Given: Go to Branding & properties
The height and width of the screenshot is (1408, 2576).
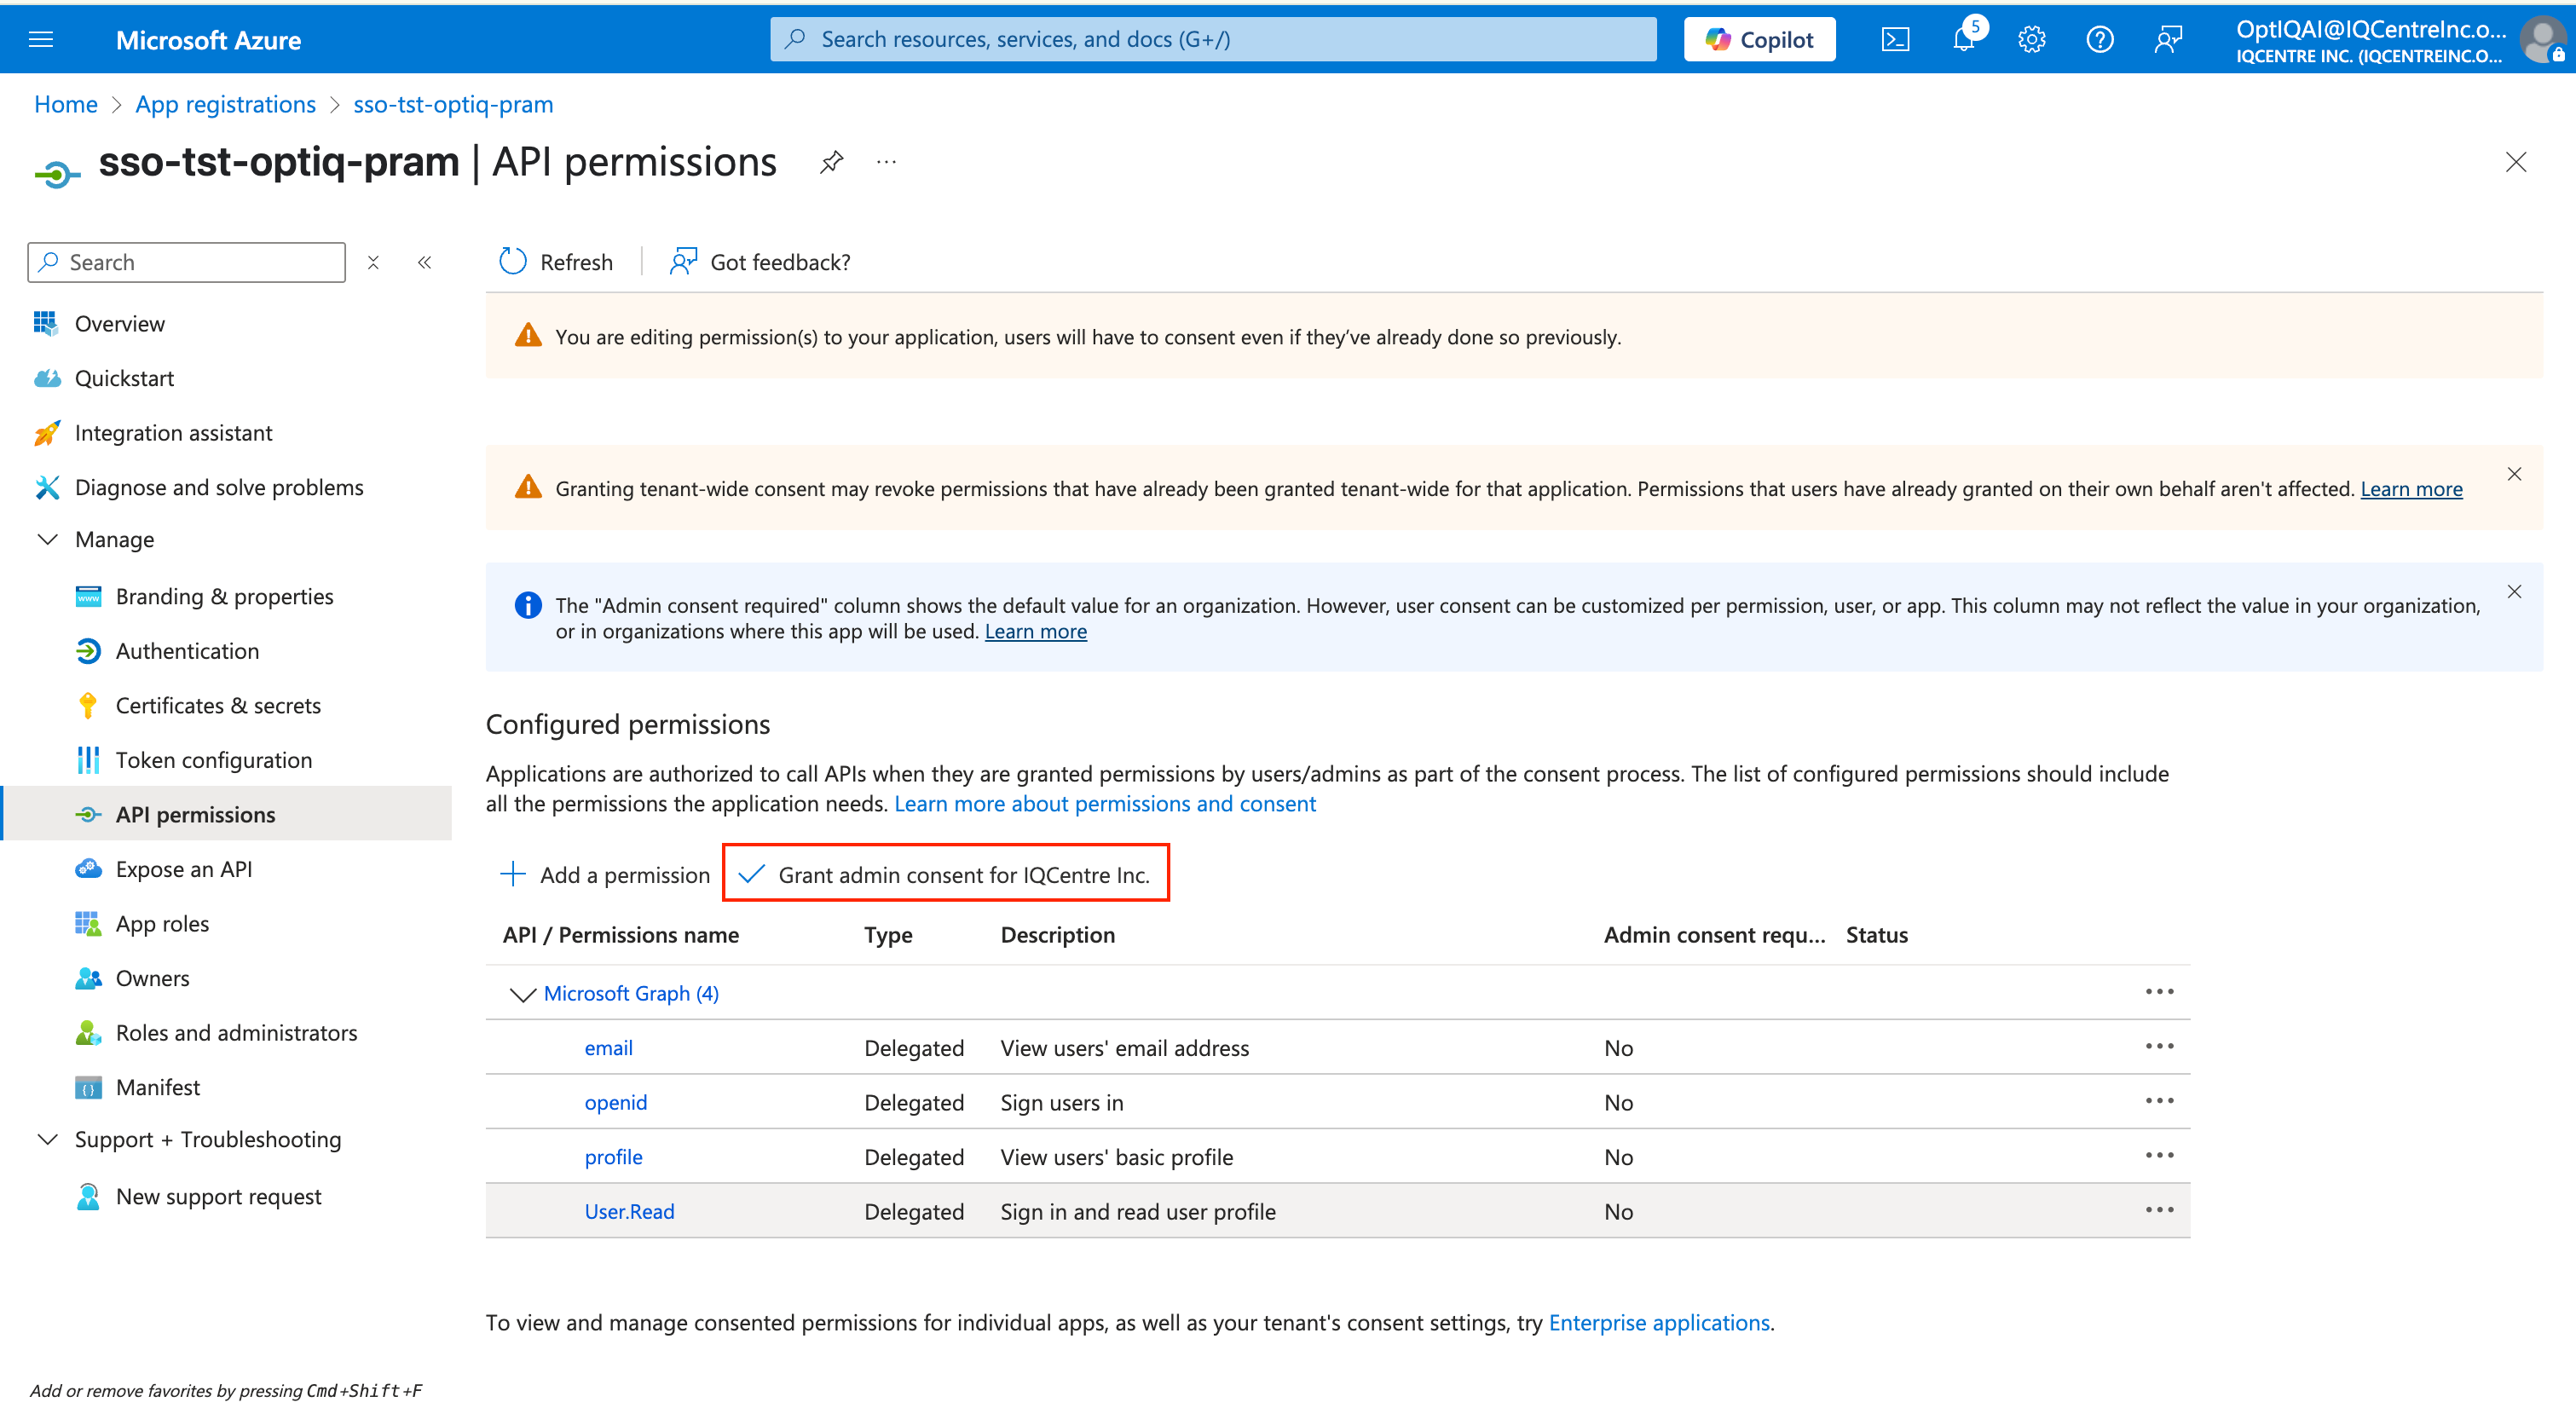Looking at the screenshot, I should tap(224, 596).
